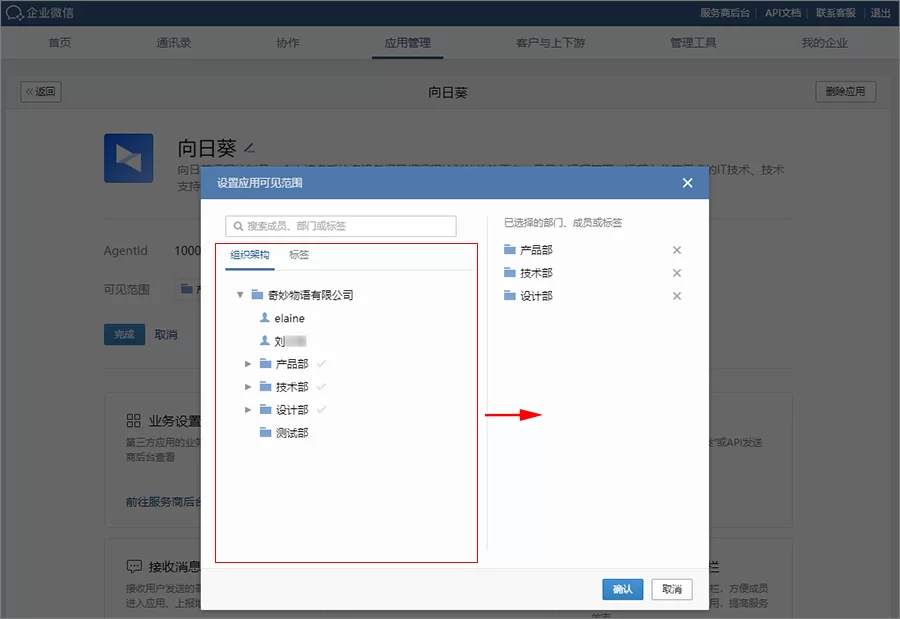Deselect the checkmark next to 设计部

(x=321, y=410)
